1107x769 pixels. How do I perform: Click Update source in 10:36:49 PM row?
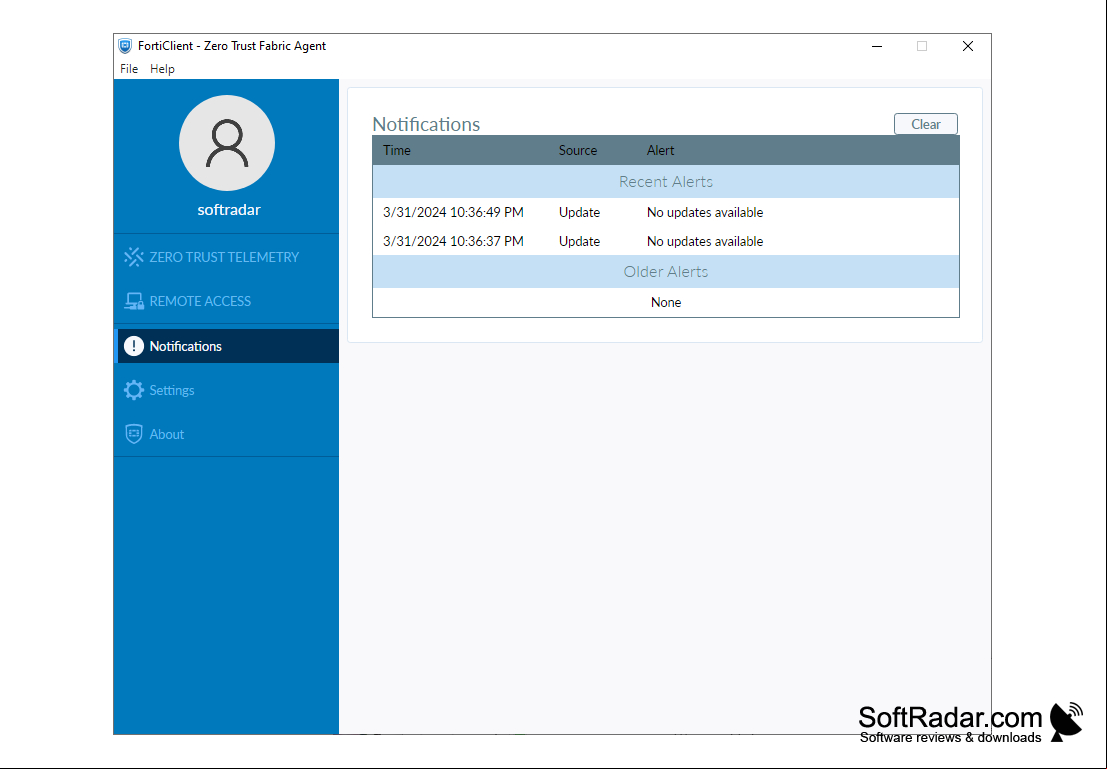tap(579, 213)
